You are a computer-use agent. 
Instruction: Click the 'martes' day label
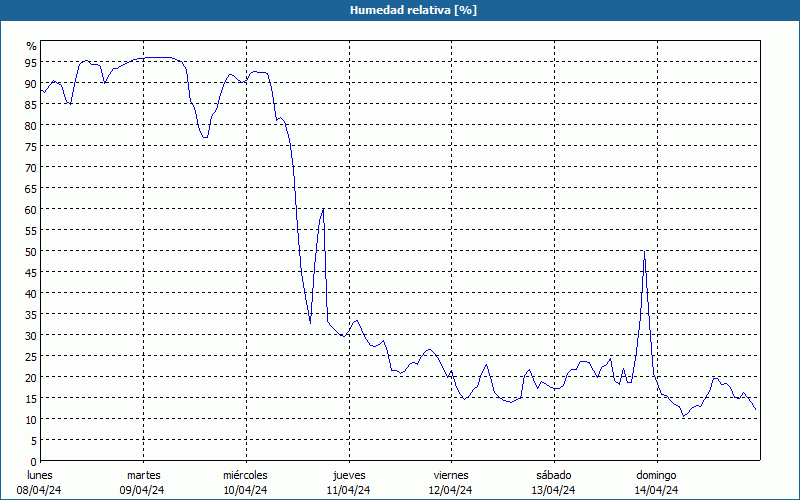point(143,475)
